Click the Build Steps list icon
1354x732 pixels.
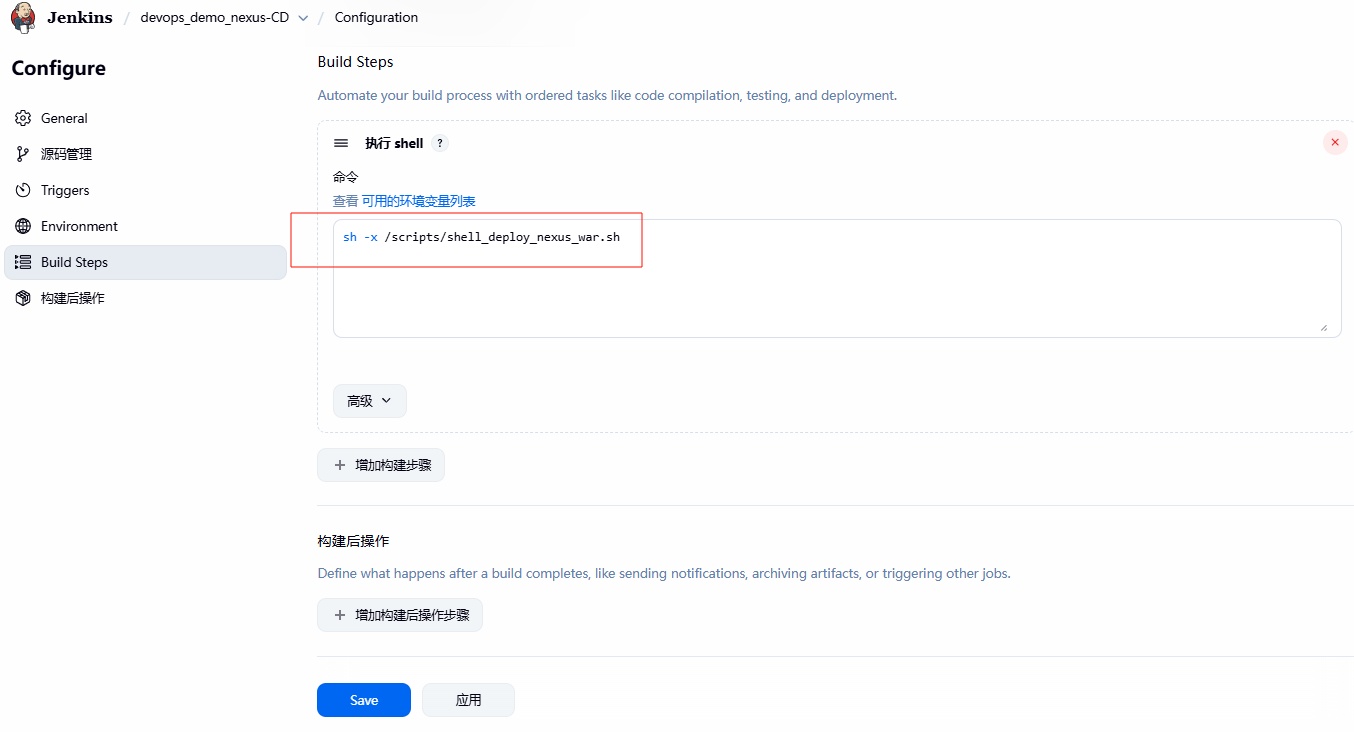click(23, 262)
